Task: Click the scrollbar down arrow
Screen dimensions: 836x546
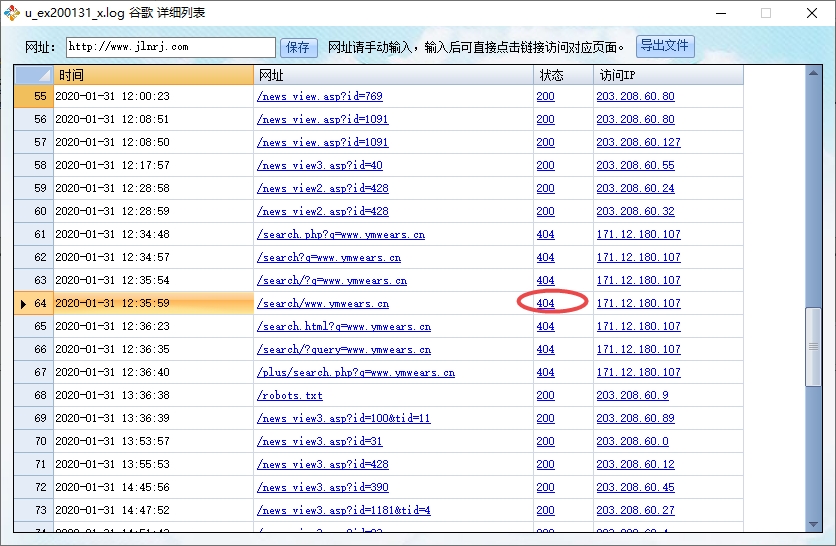Action: tap(813, 524)
